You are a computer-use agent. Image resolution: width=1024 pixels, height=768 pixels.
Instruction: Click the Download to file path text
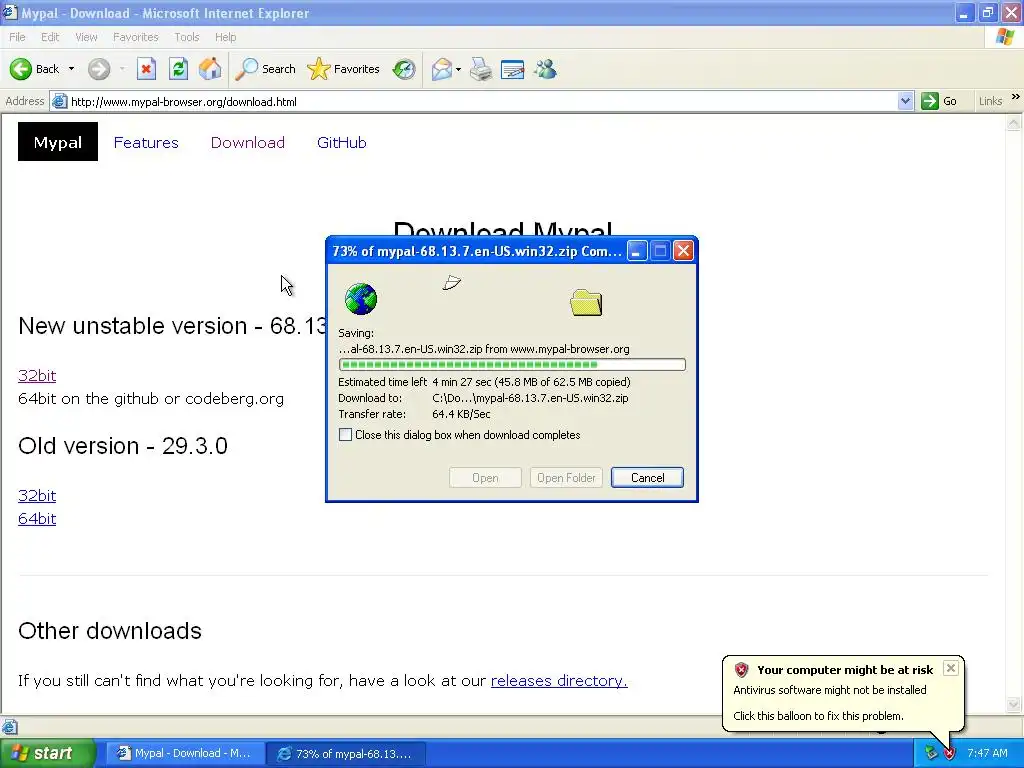pos(530,398)
